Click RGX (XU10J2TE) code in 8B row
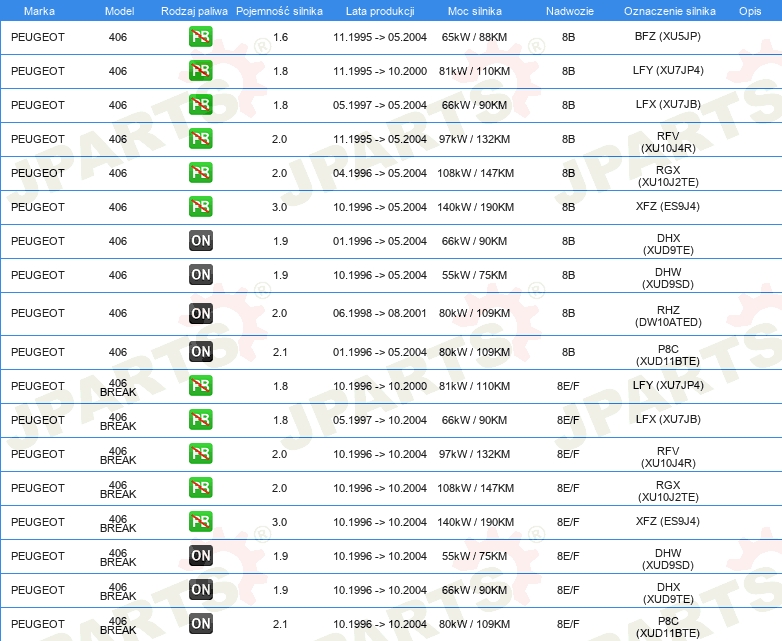 668,176
